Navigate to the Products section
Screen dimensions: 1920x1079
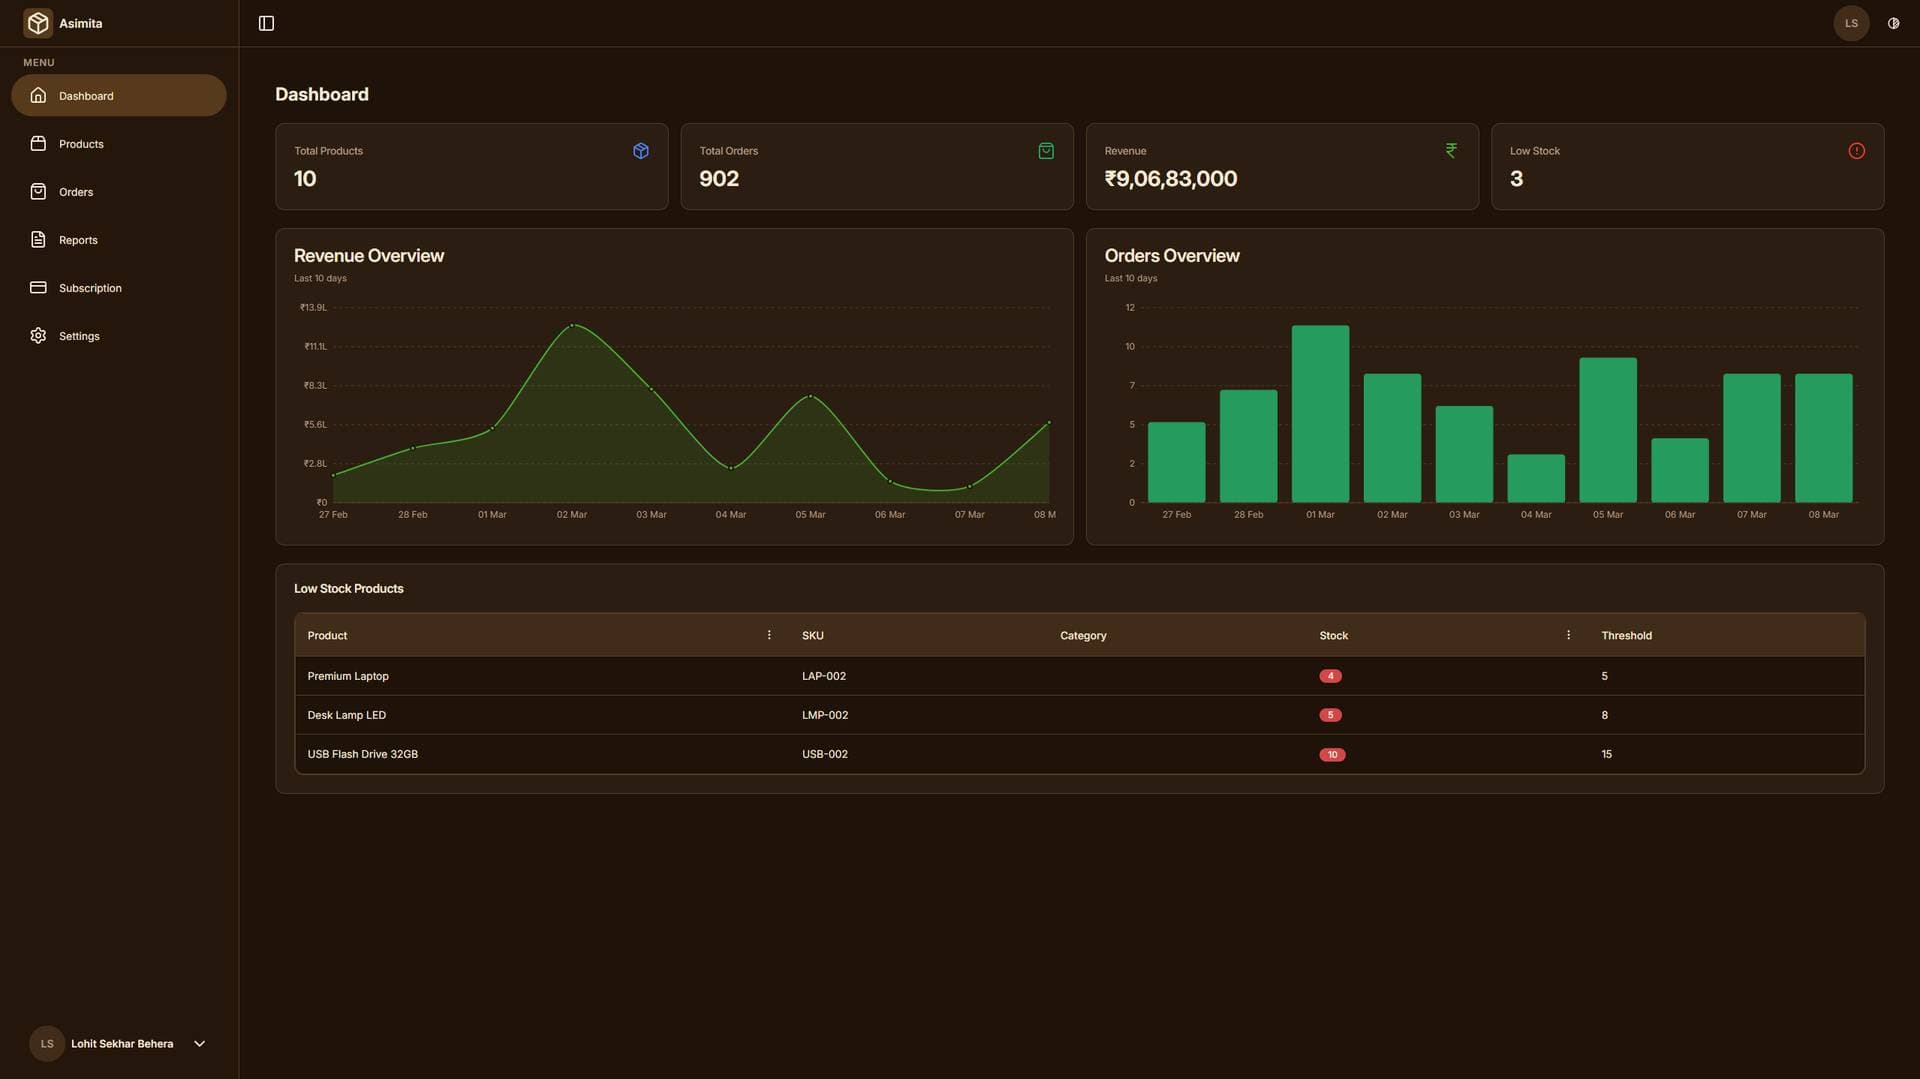pos(81,143)
